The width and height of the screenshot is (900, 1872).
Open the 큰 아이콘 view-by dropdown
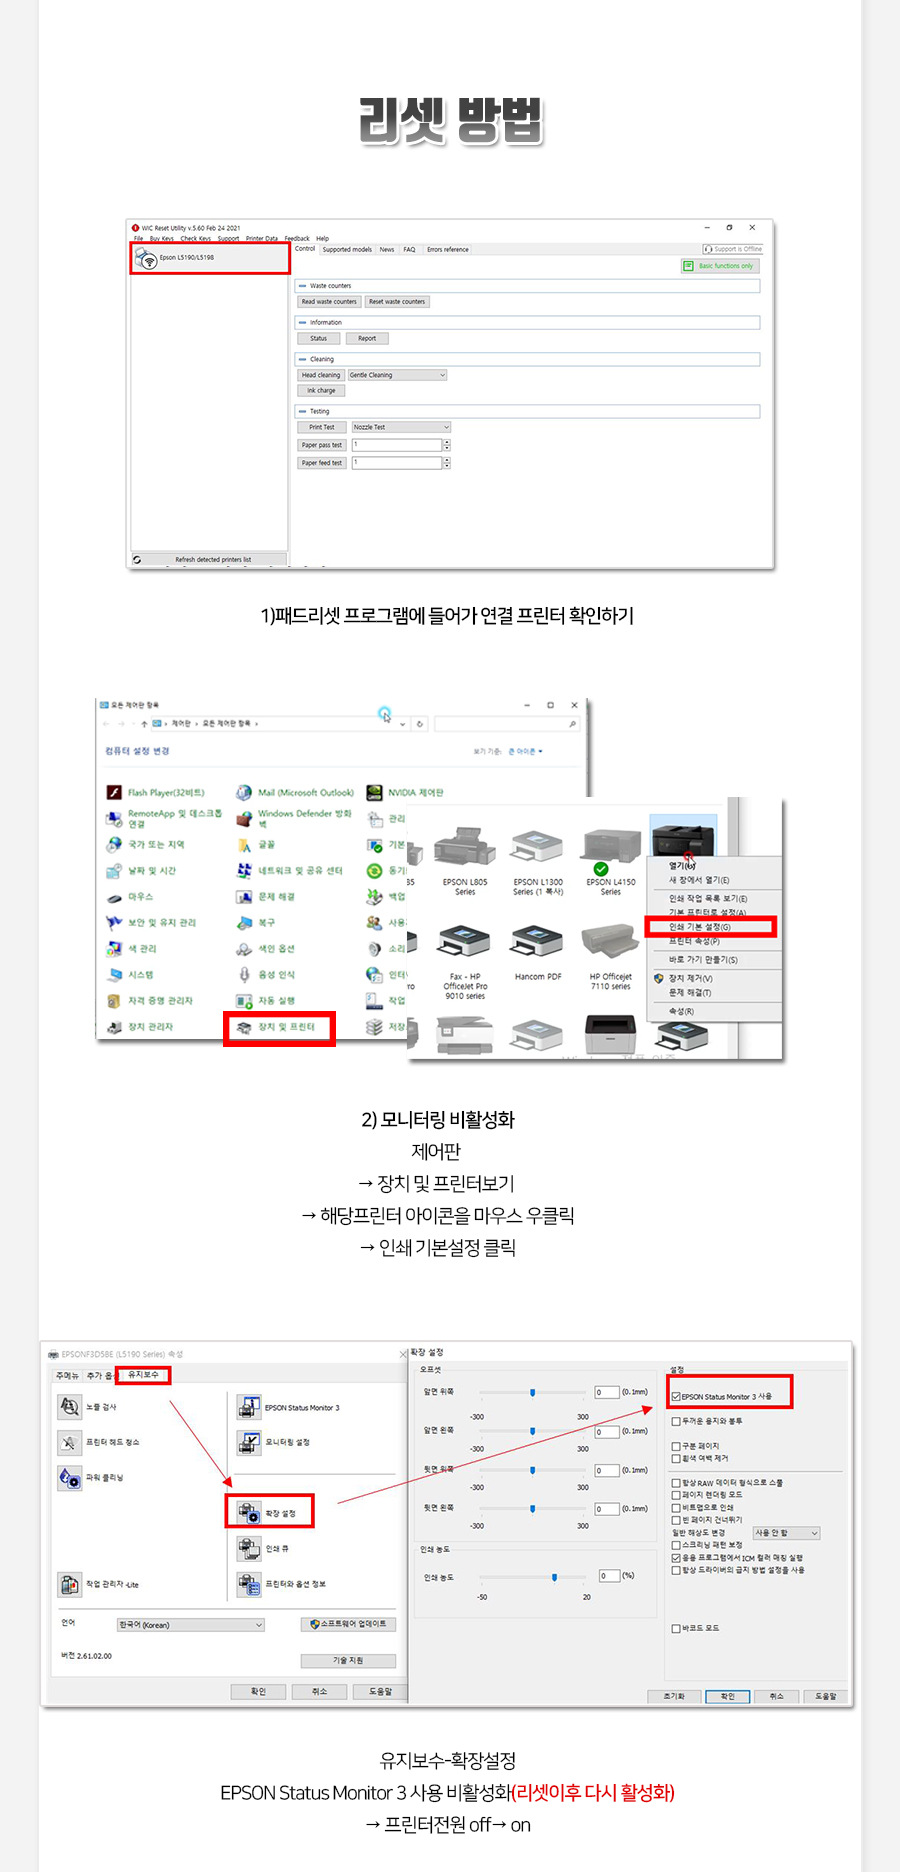tap(525, 751)
